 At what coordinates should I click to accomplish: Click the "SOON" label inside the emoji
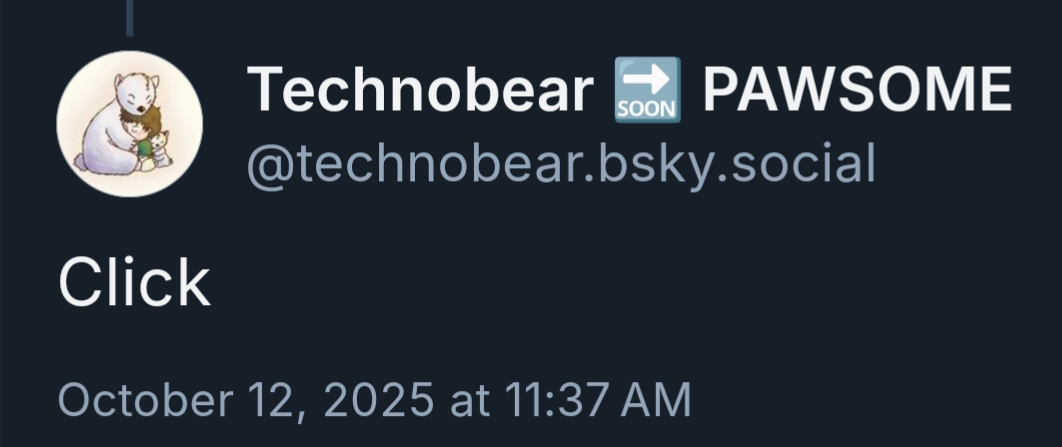point(647,110)
